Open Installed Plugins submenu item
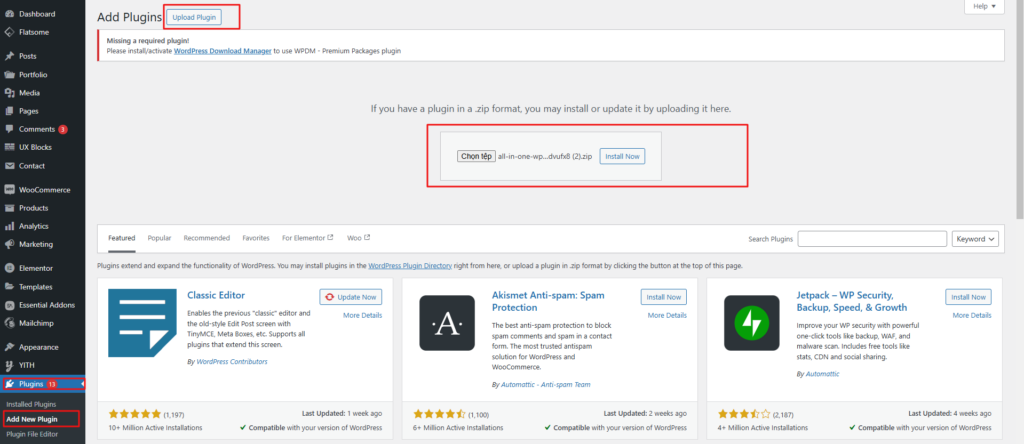 tap(31, 404)
